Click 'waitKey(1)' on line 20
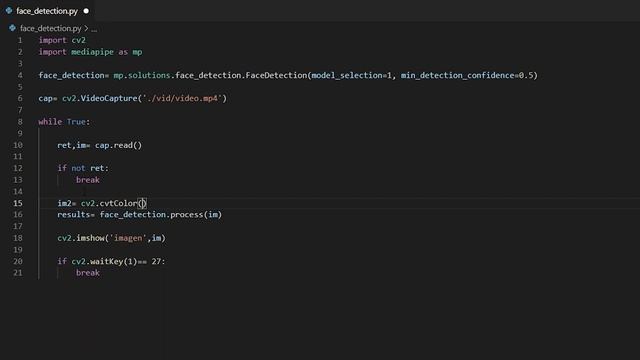Screen dimensions: 640x360 tap(113, 261)
